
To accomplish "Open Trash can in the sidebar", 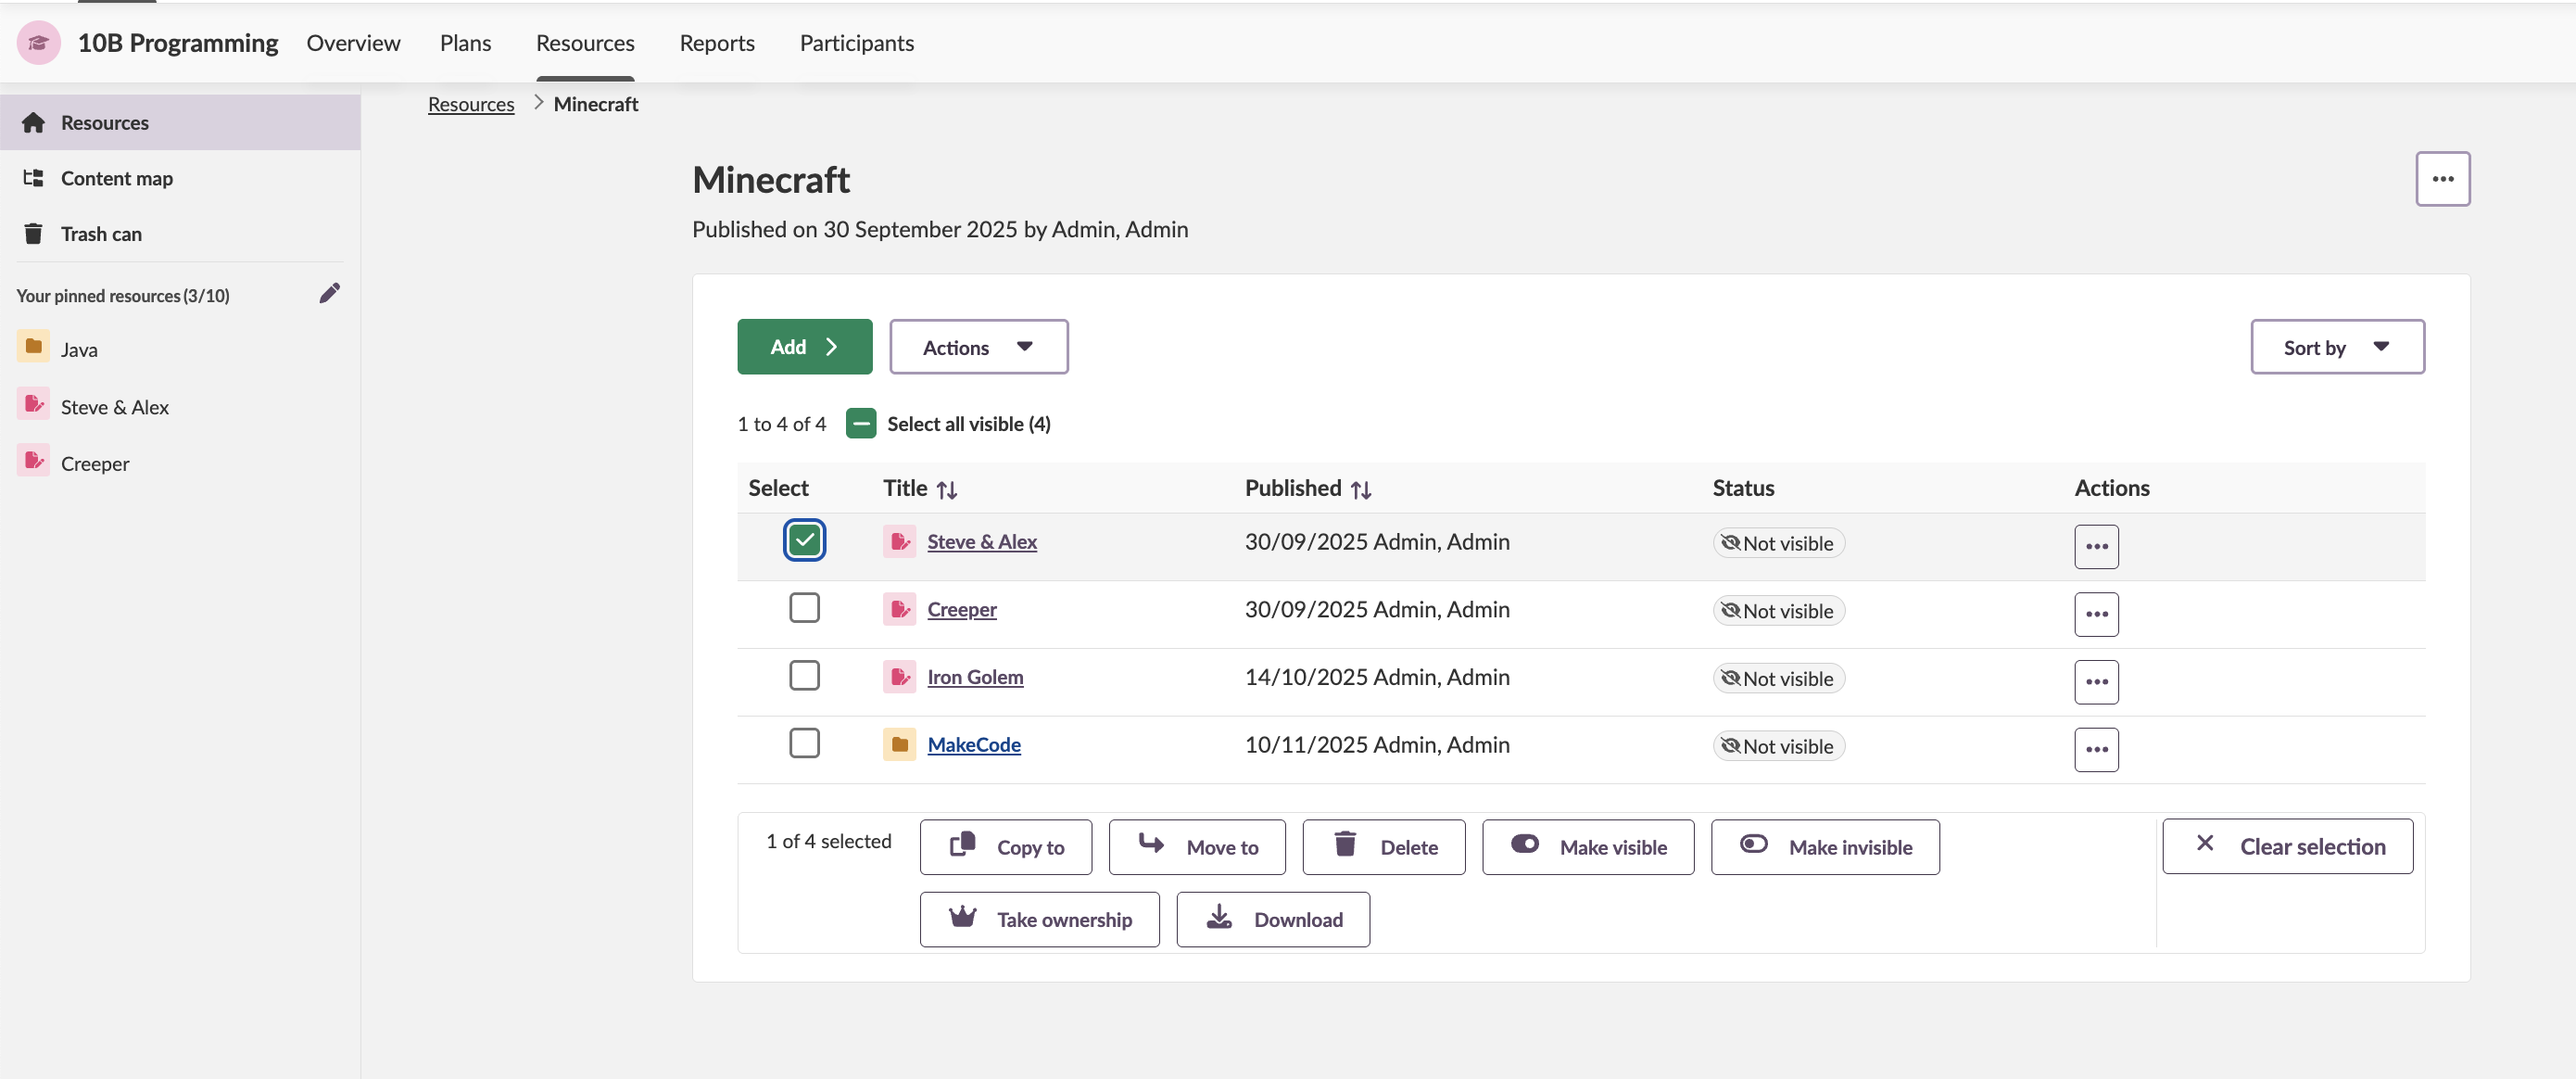I will pyautogui.click(x=100, y=234).
